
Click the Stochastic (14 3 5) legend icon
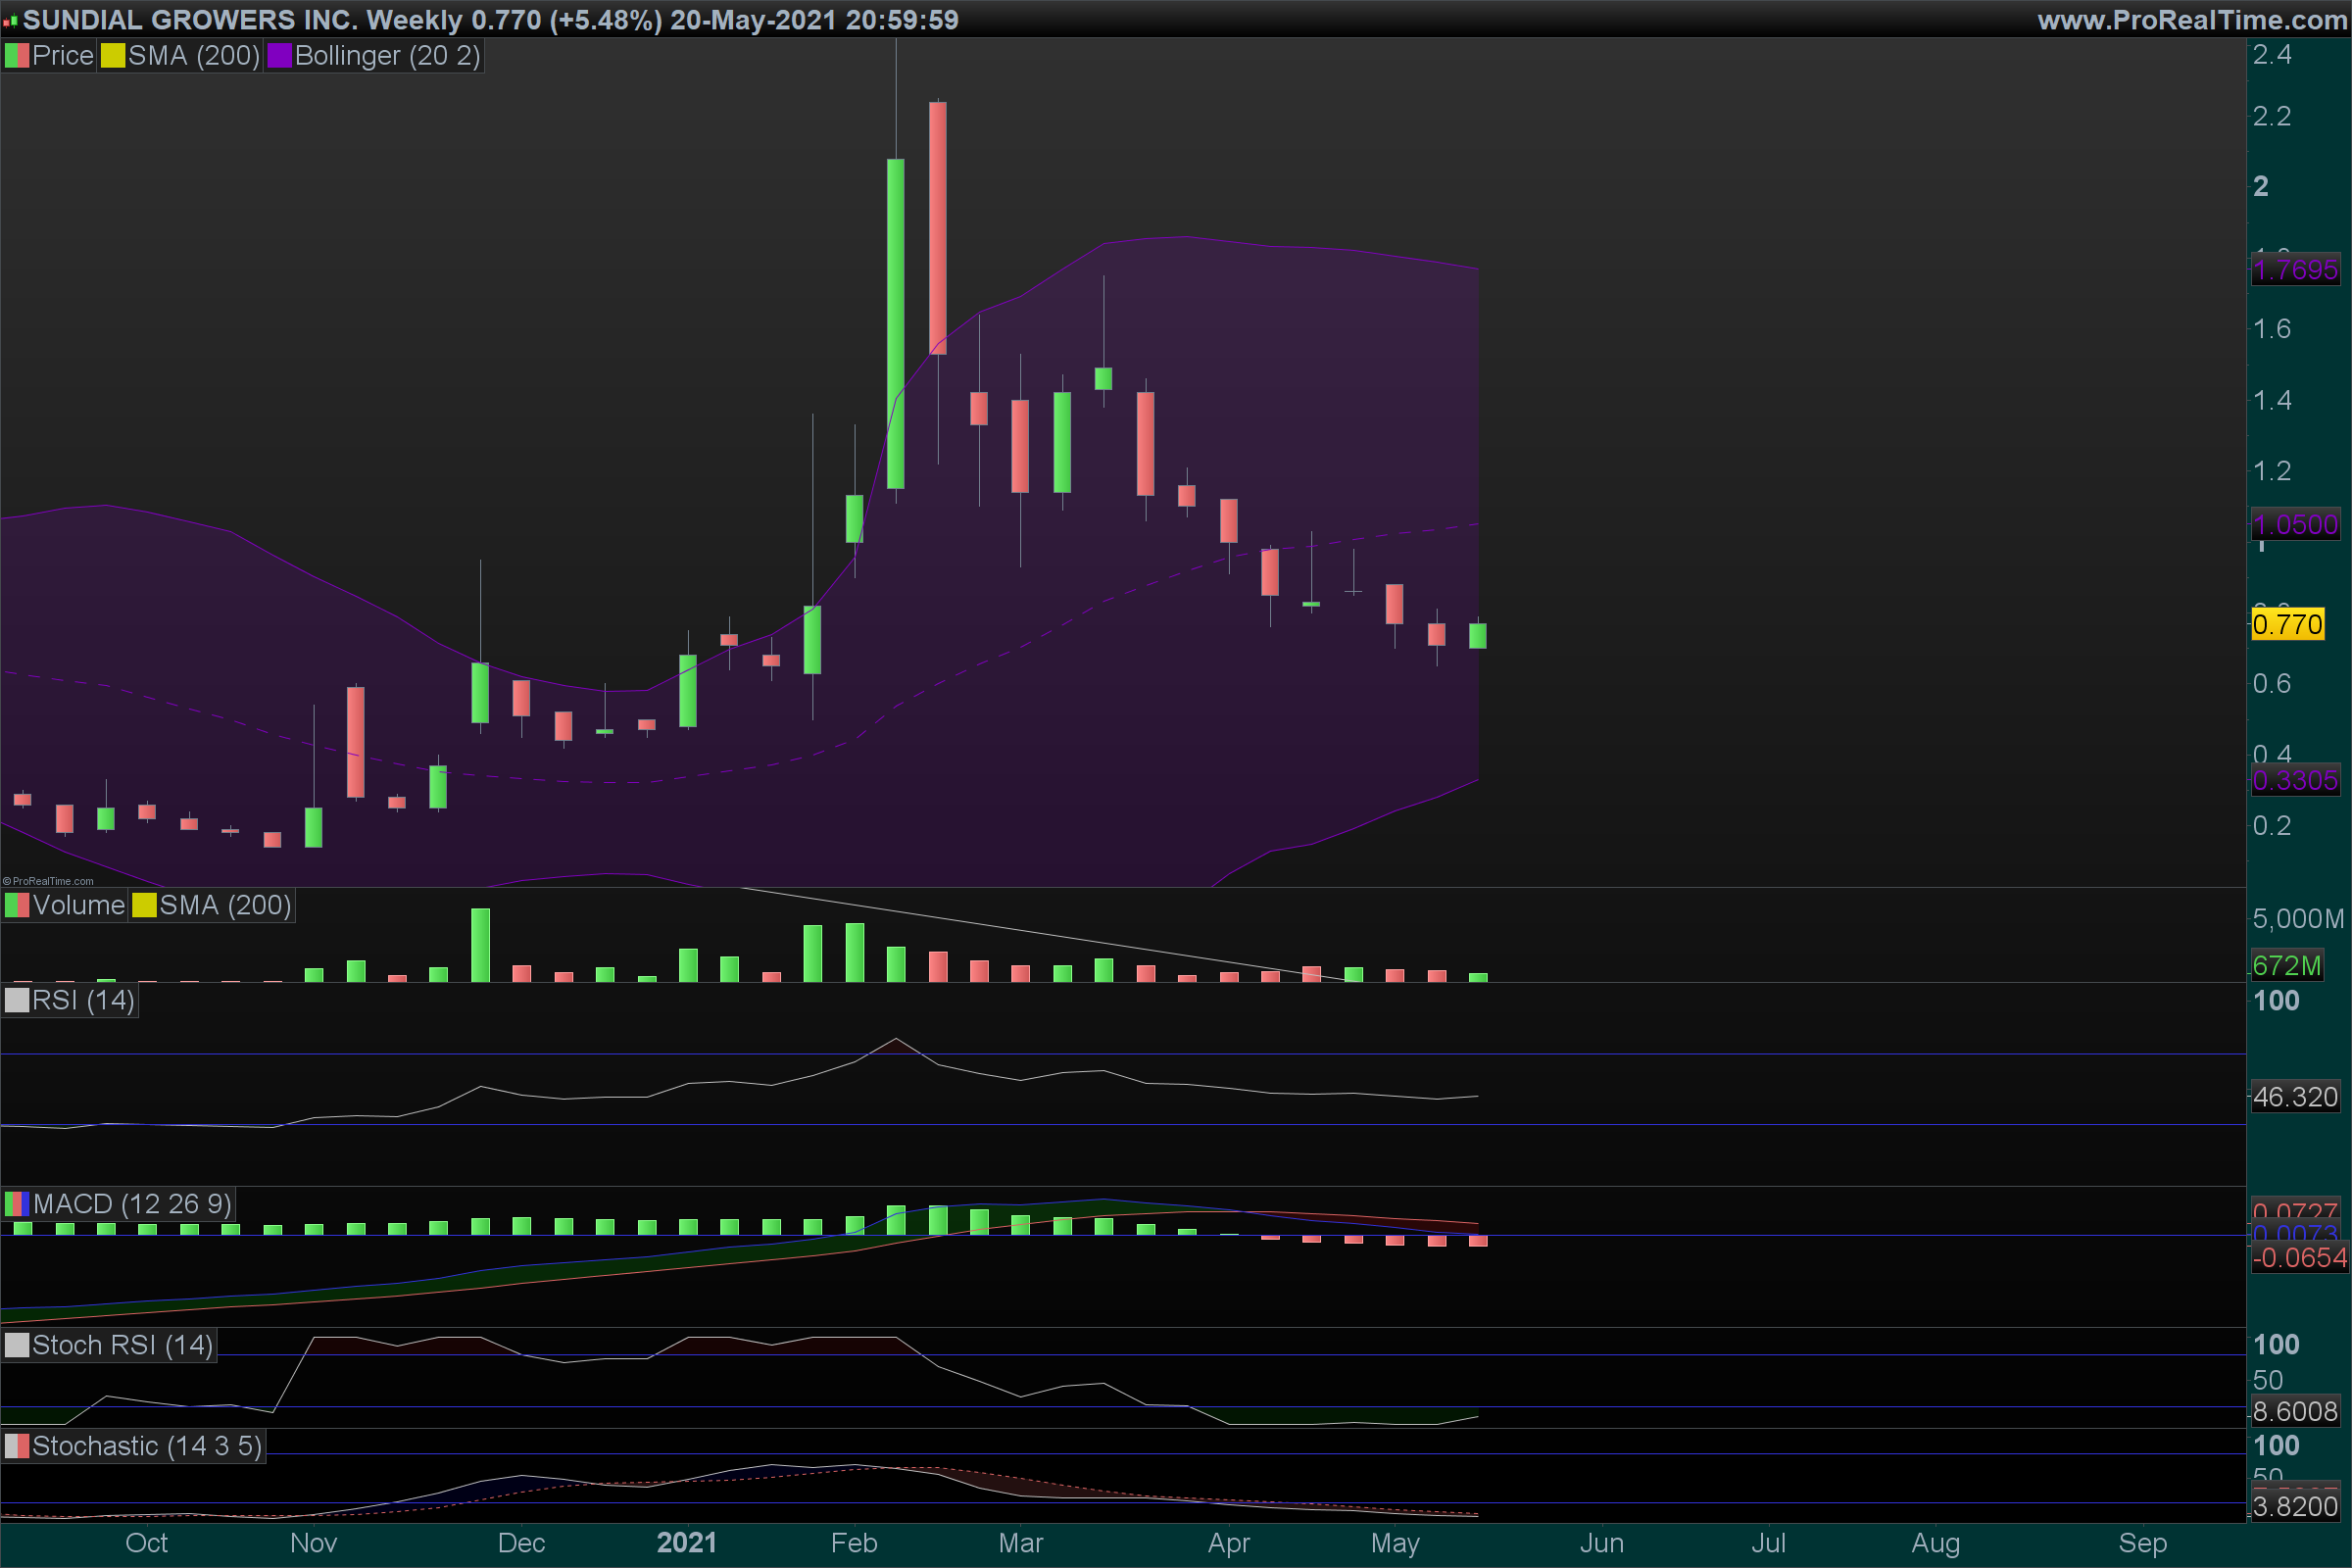pyautogui.click(x=17, y=1447)
